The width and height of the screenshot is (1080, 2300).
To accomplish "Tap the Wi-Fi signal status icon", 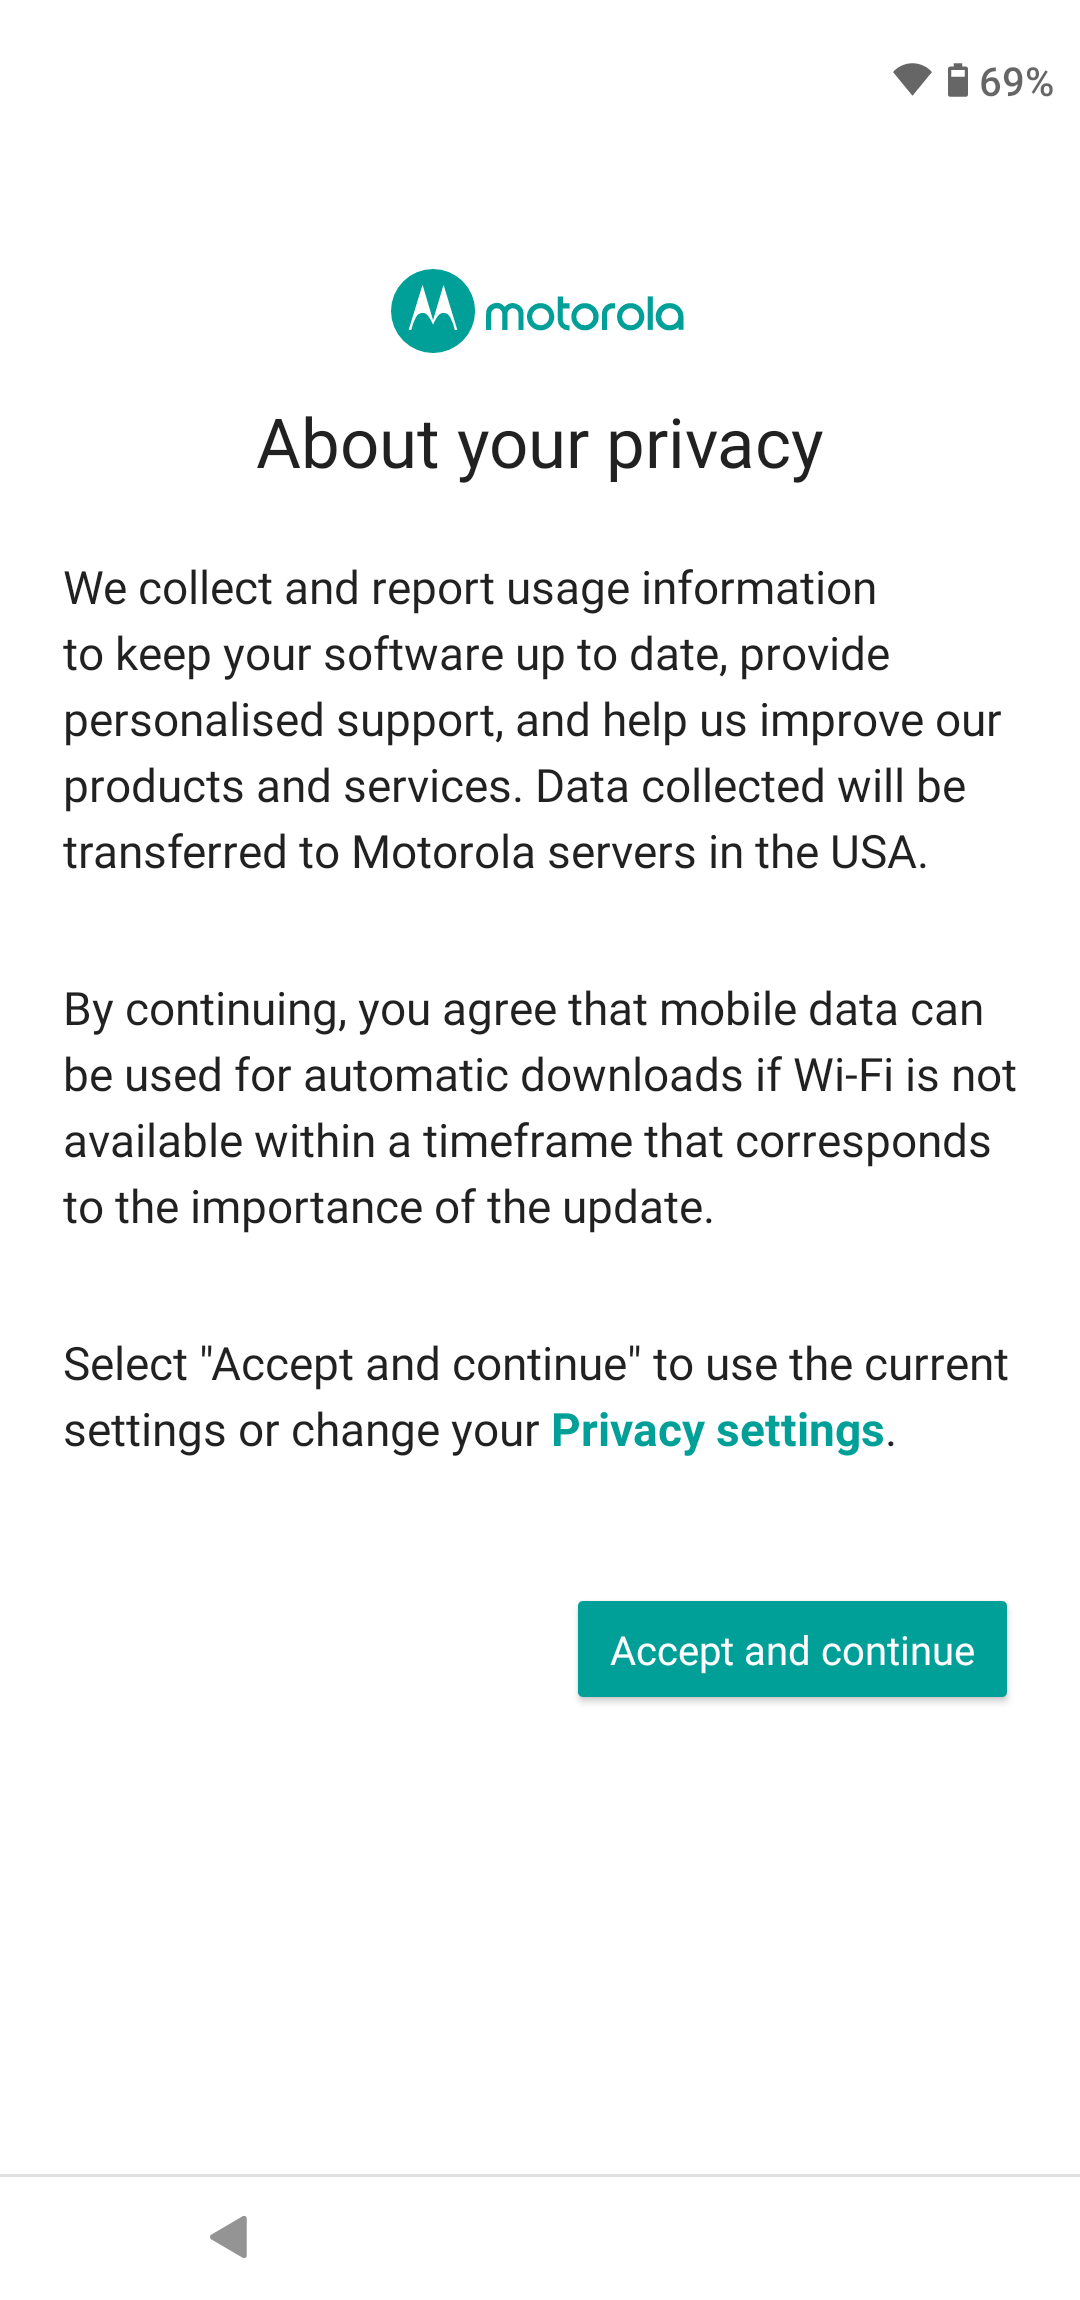I will (911, 80).
